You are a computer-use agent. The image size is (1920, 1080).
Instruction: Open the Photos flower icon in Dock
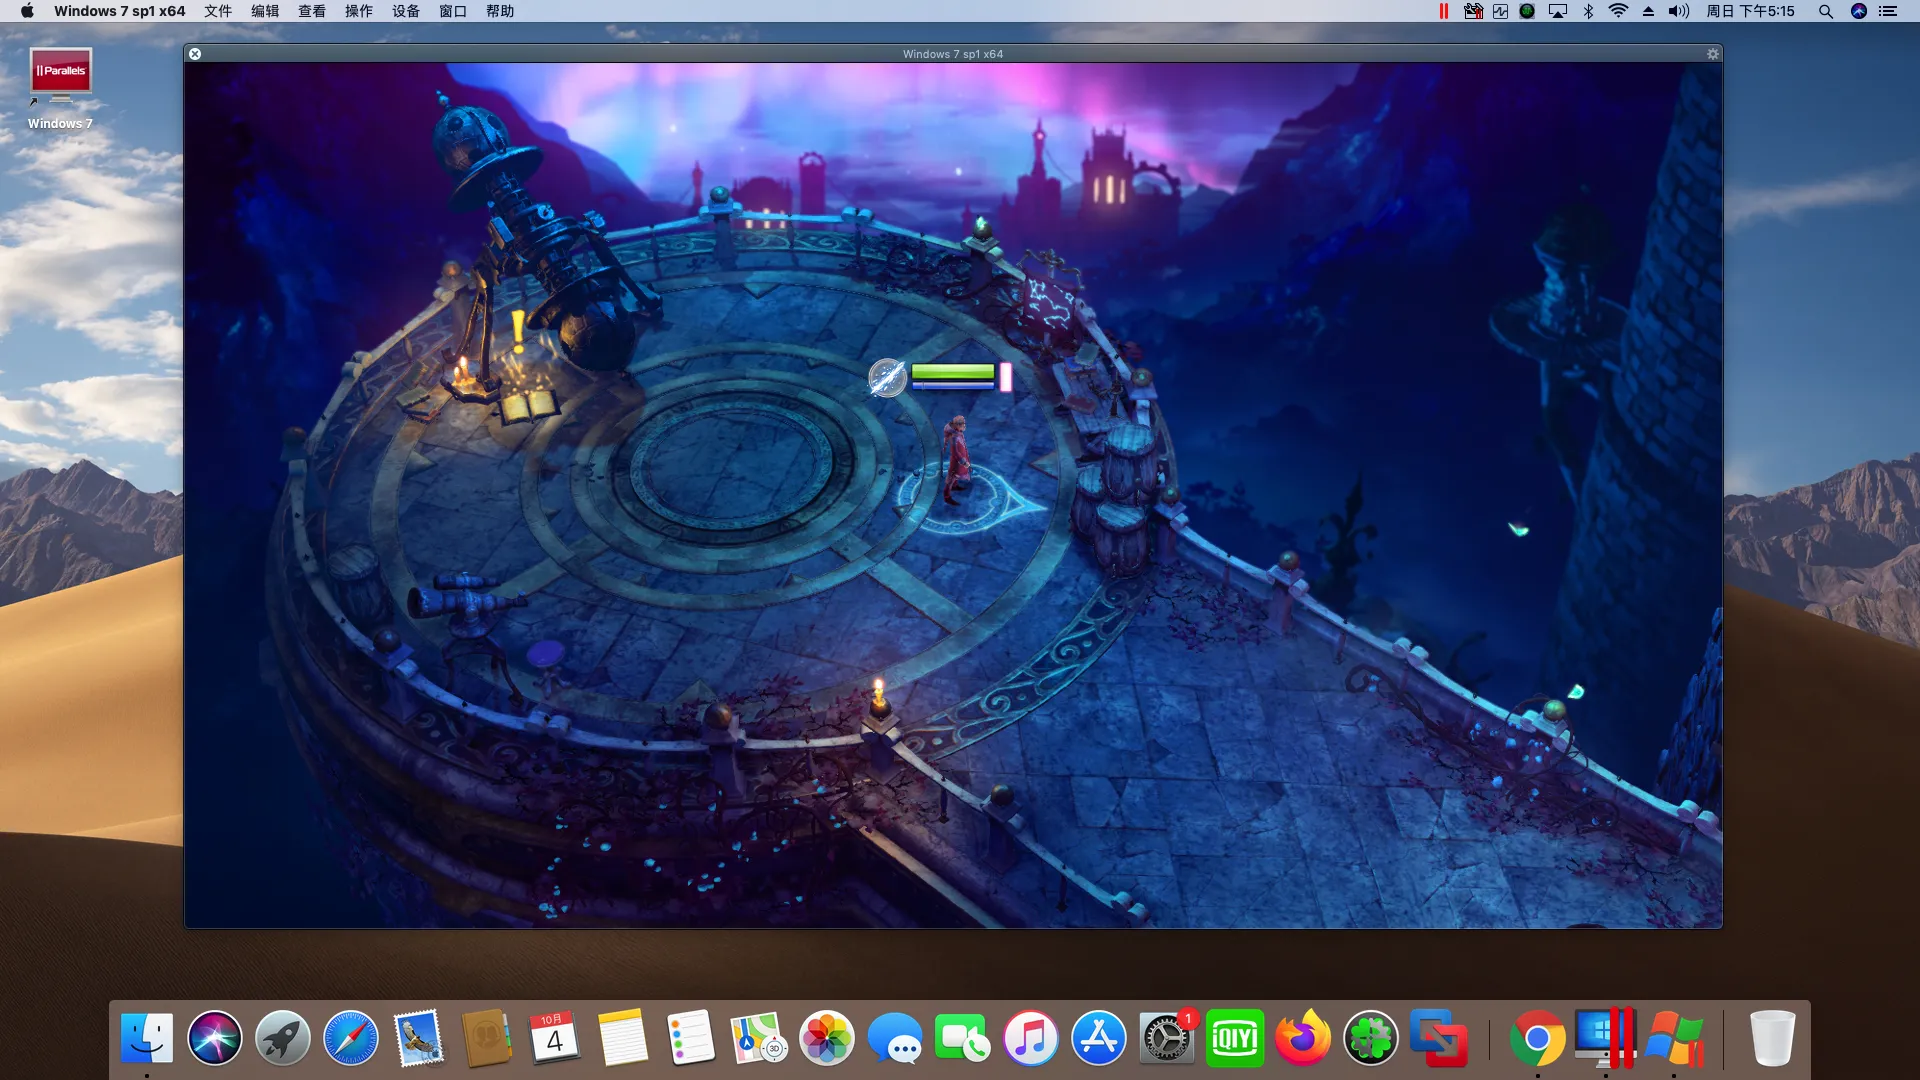827,1038
